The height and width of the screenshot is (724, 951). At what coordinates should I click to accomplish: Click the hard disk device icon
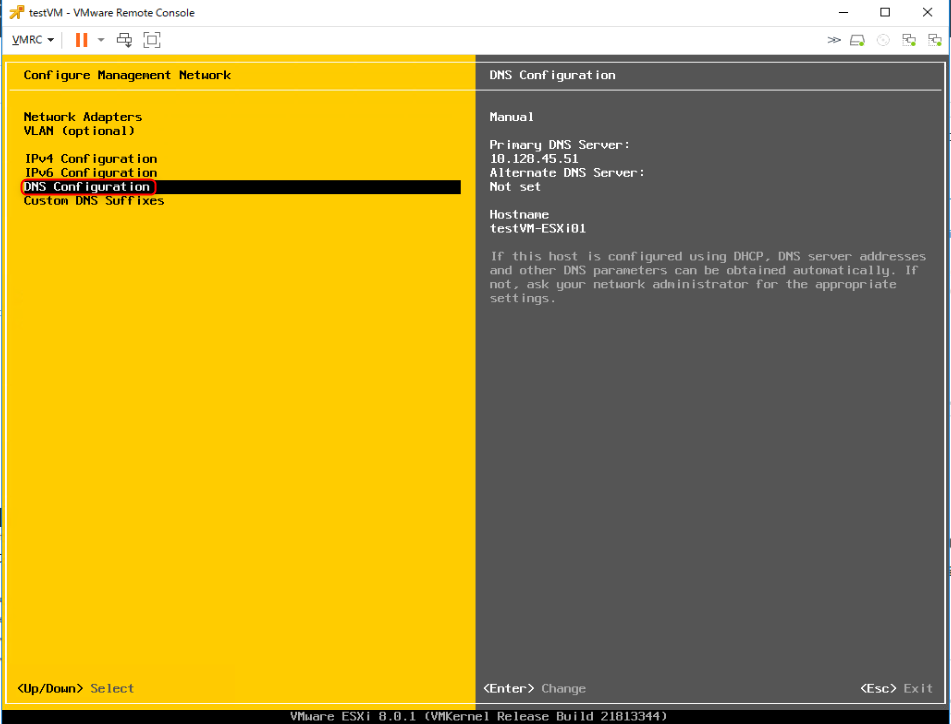point(857,40)
